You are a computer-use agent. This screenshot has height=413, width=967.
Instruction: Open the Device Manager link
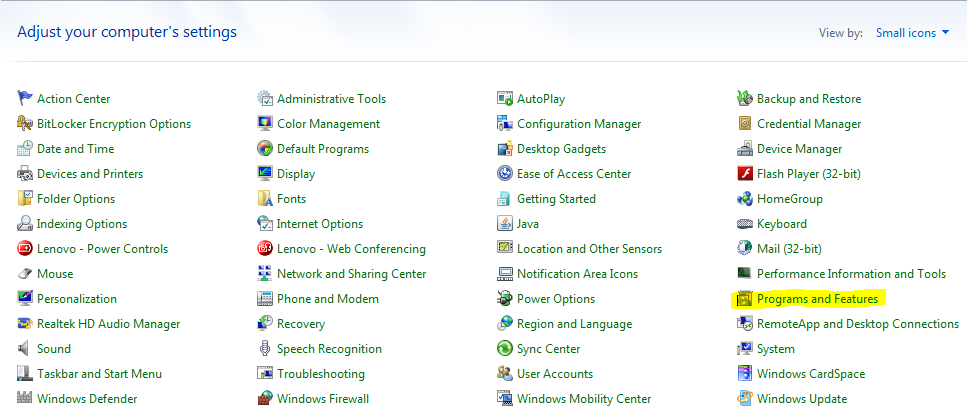(x=799, y=149)
